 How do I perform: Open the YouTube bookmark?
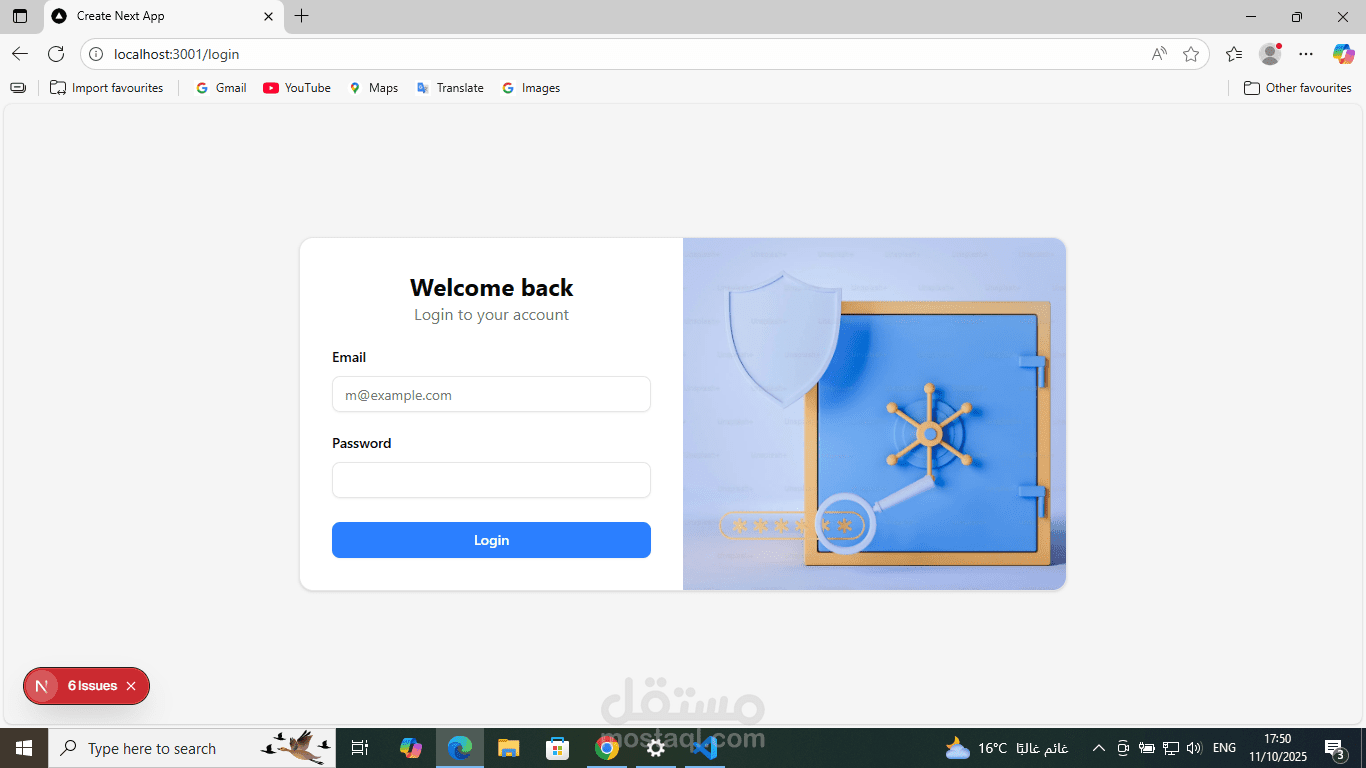pyautogui.click(x=297, y=88)
